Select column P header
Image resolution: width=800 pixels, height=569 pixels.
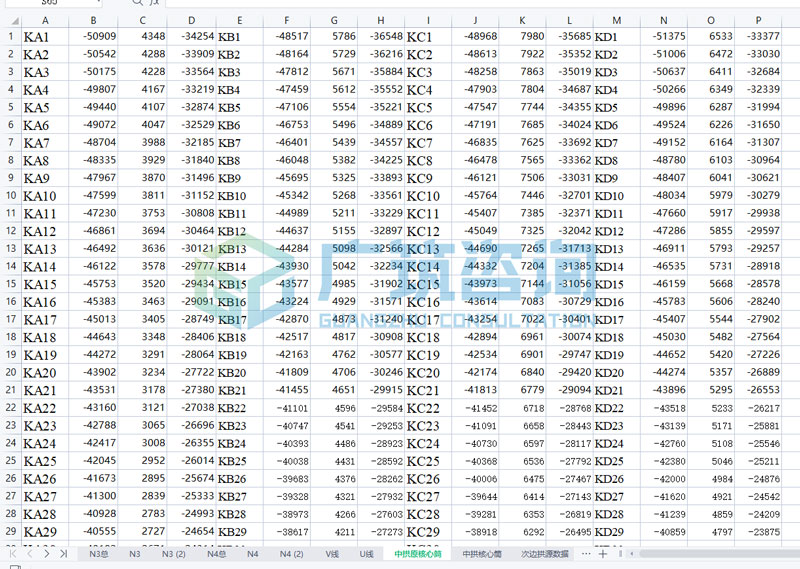click(x=758, y=21)
